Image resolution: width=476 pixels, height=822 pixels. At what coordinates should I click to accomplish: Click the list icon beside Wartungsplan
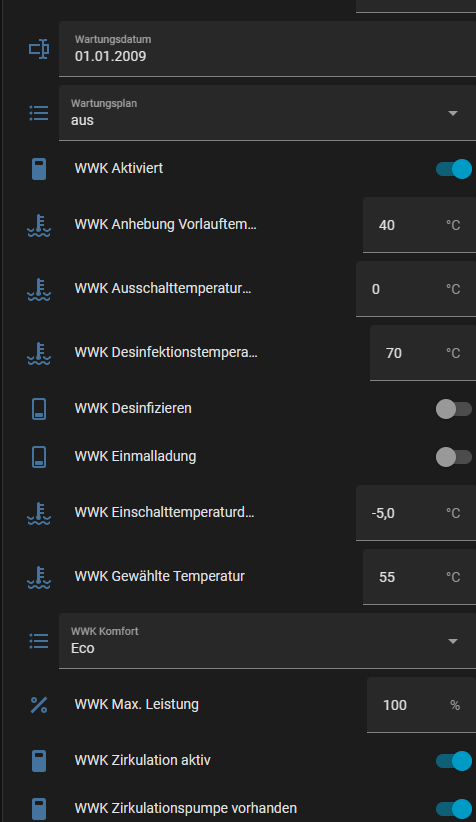click(39, 113)
